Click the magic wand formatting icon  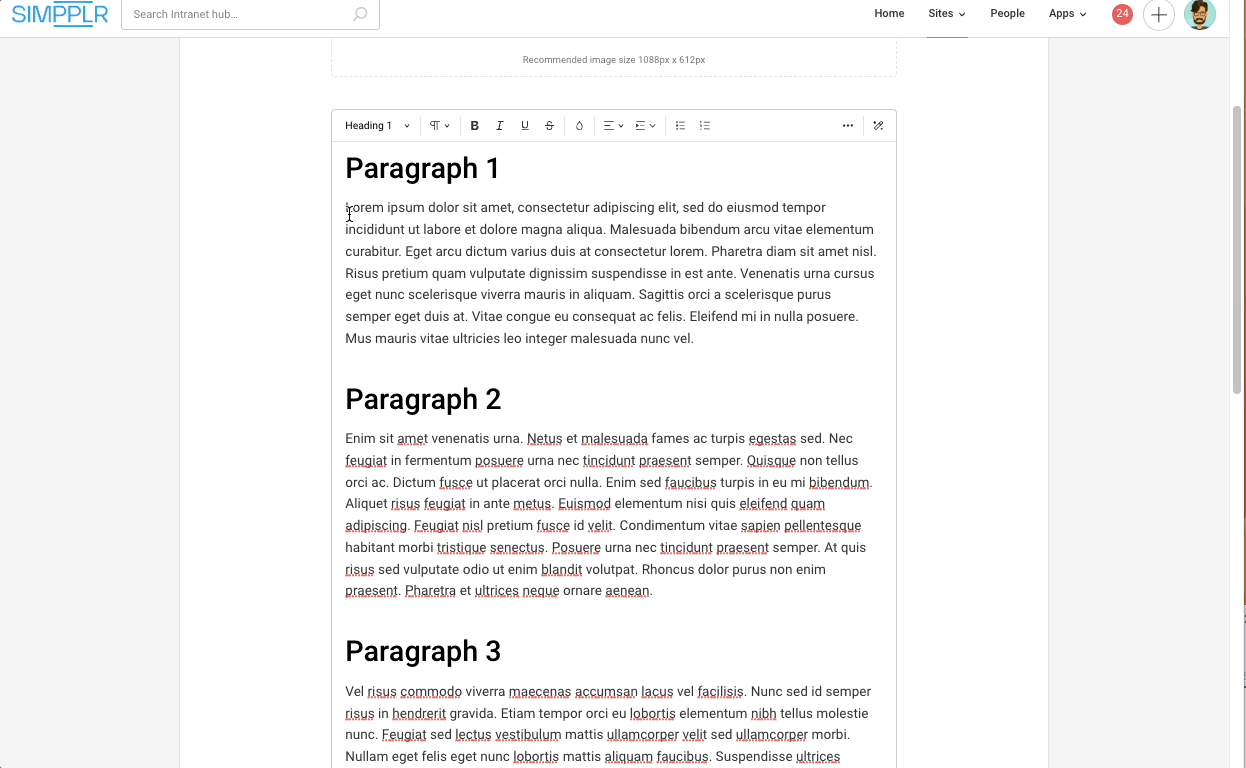tap(878, 126)
